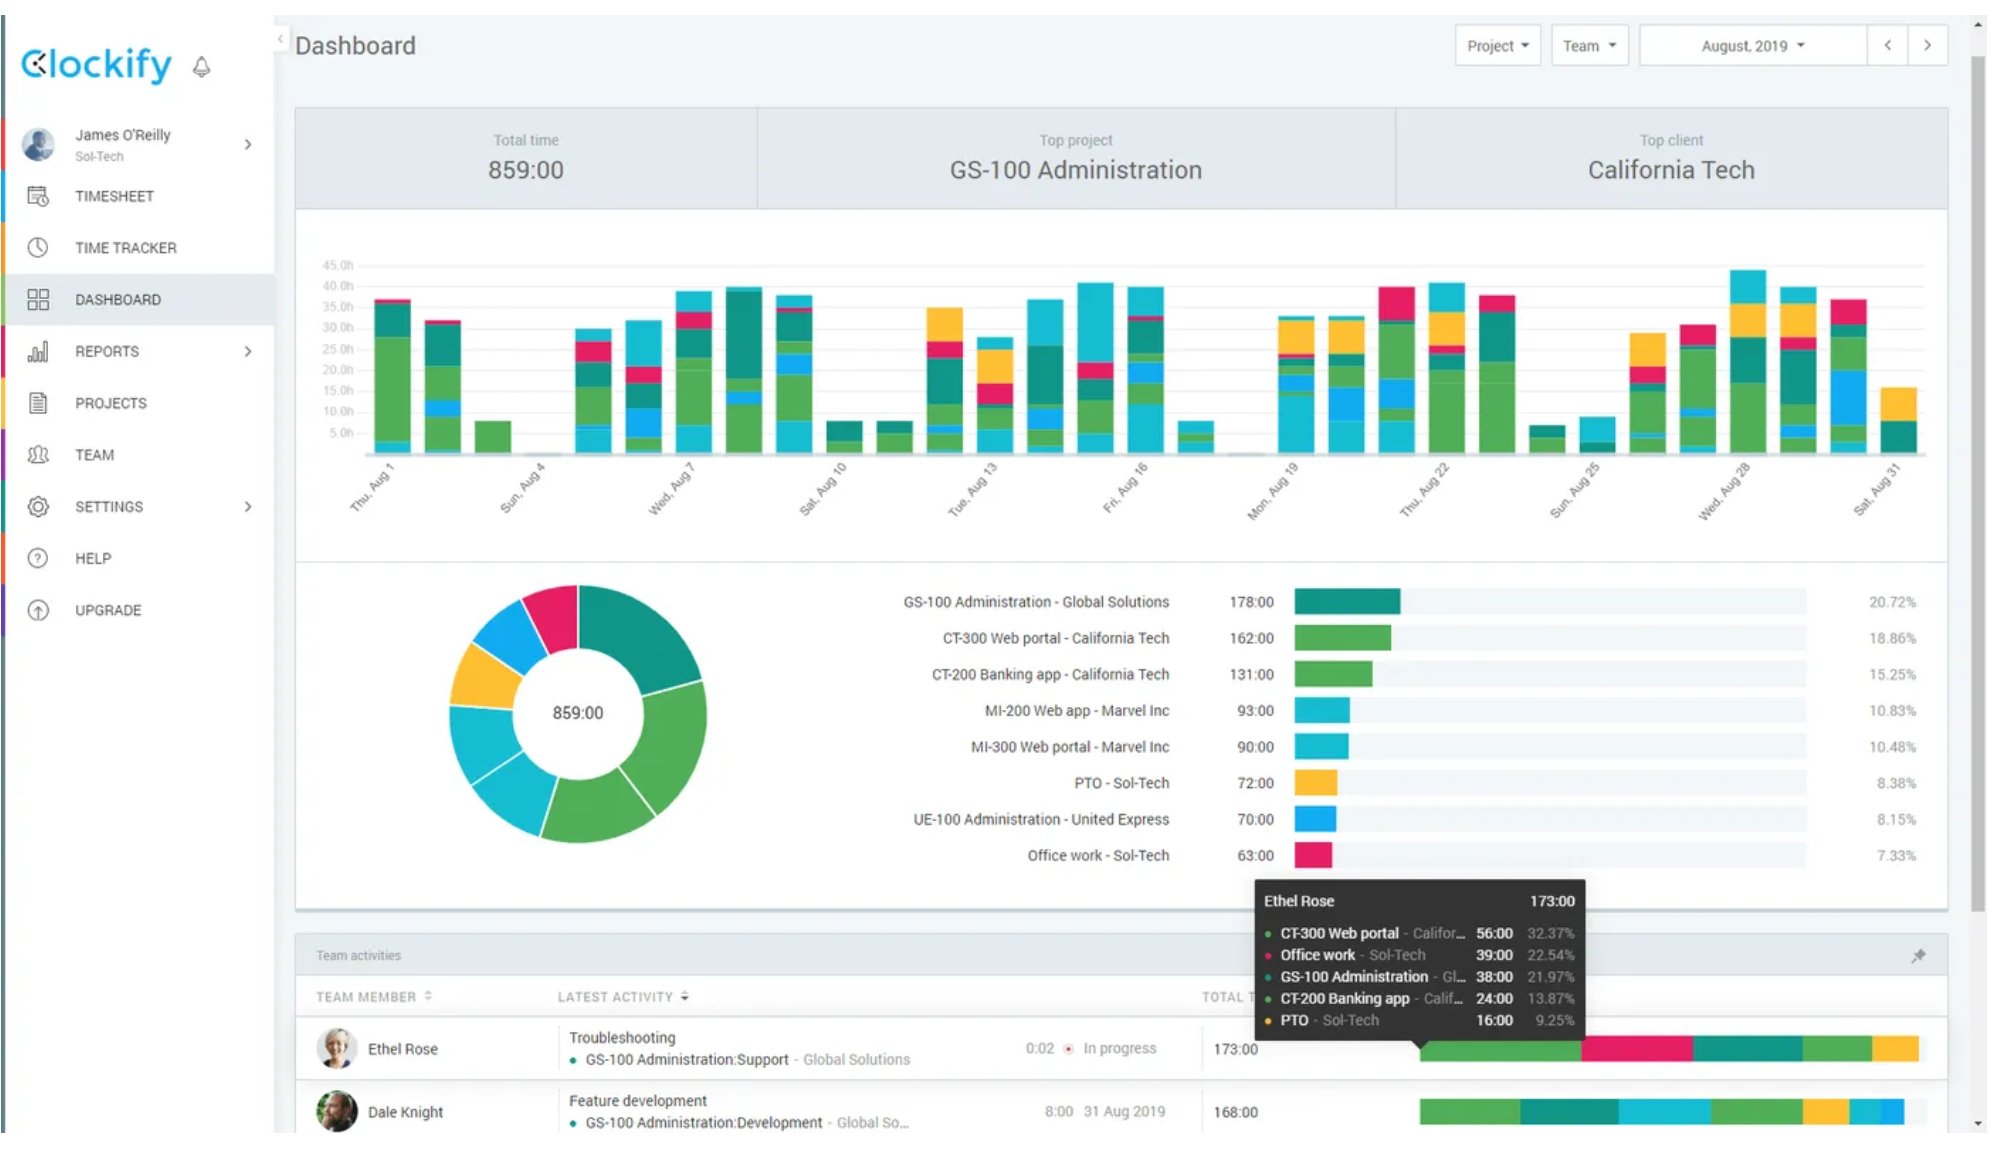This screenshot has height=1155, width=2009.
Task: Click GS-100 Administration:Support project link
Action: coord(686,1060)
